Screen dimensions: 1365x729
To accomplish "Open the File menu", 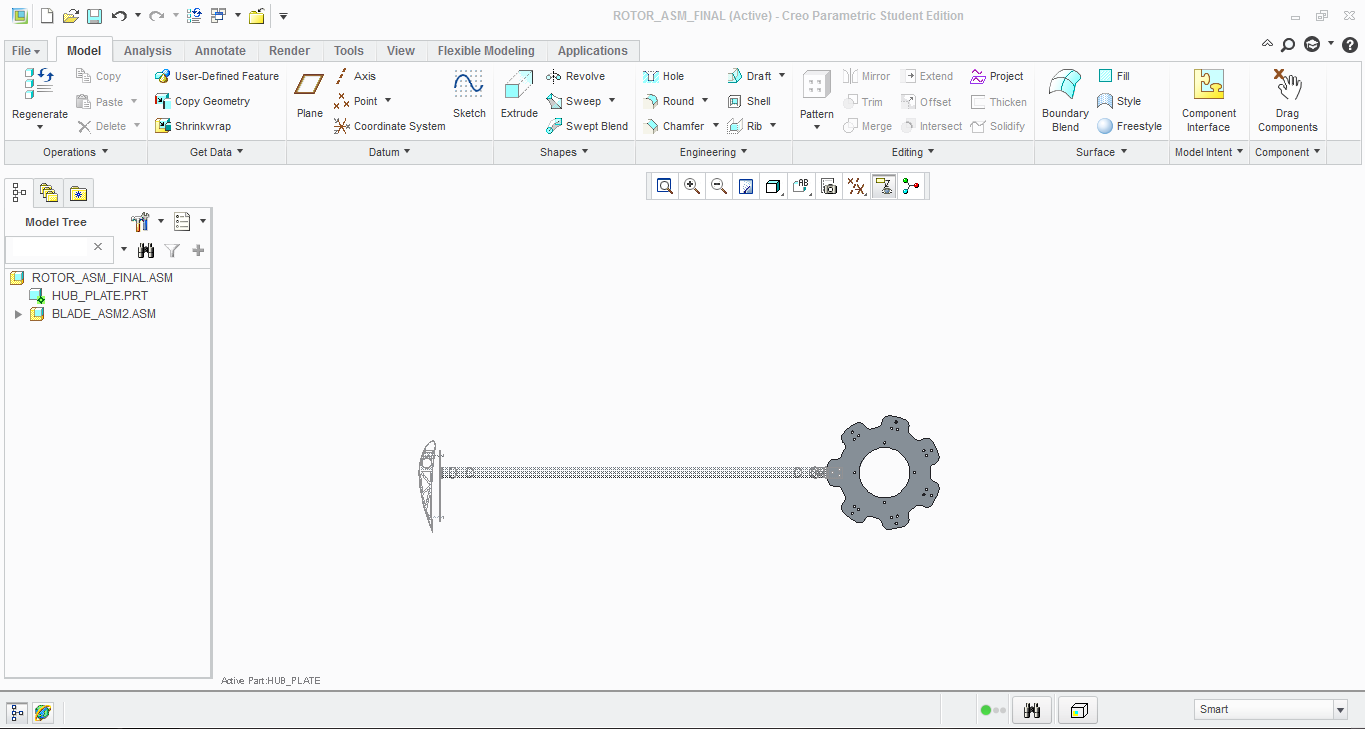I will click(26, 51).
